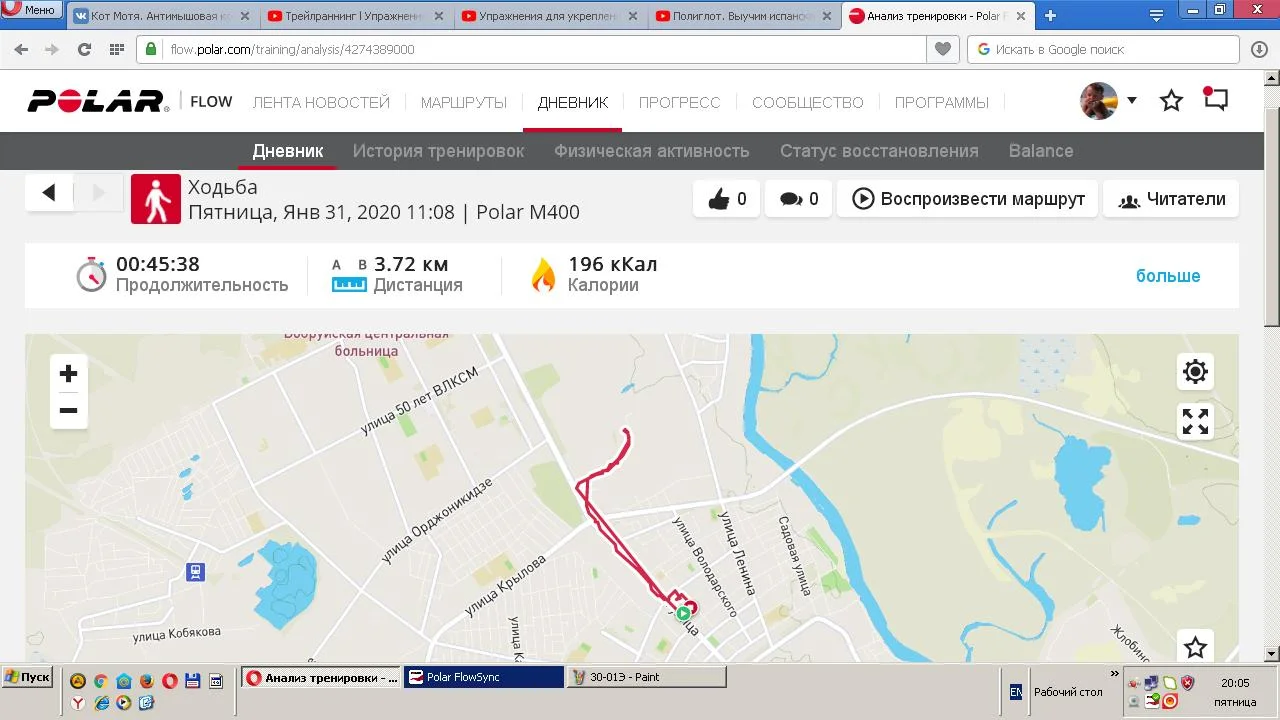Go to previous training with left arrow
The width and height of the screenshot is (1280, 720).
click(x=49, y=193)
